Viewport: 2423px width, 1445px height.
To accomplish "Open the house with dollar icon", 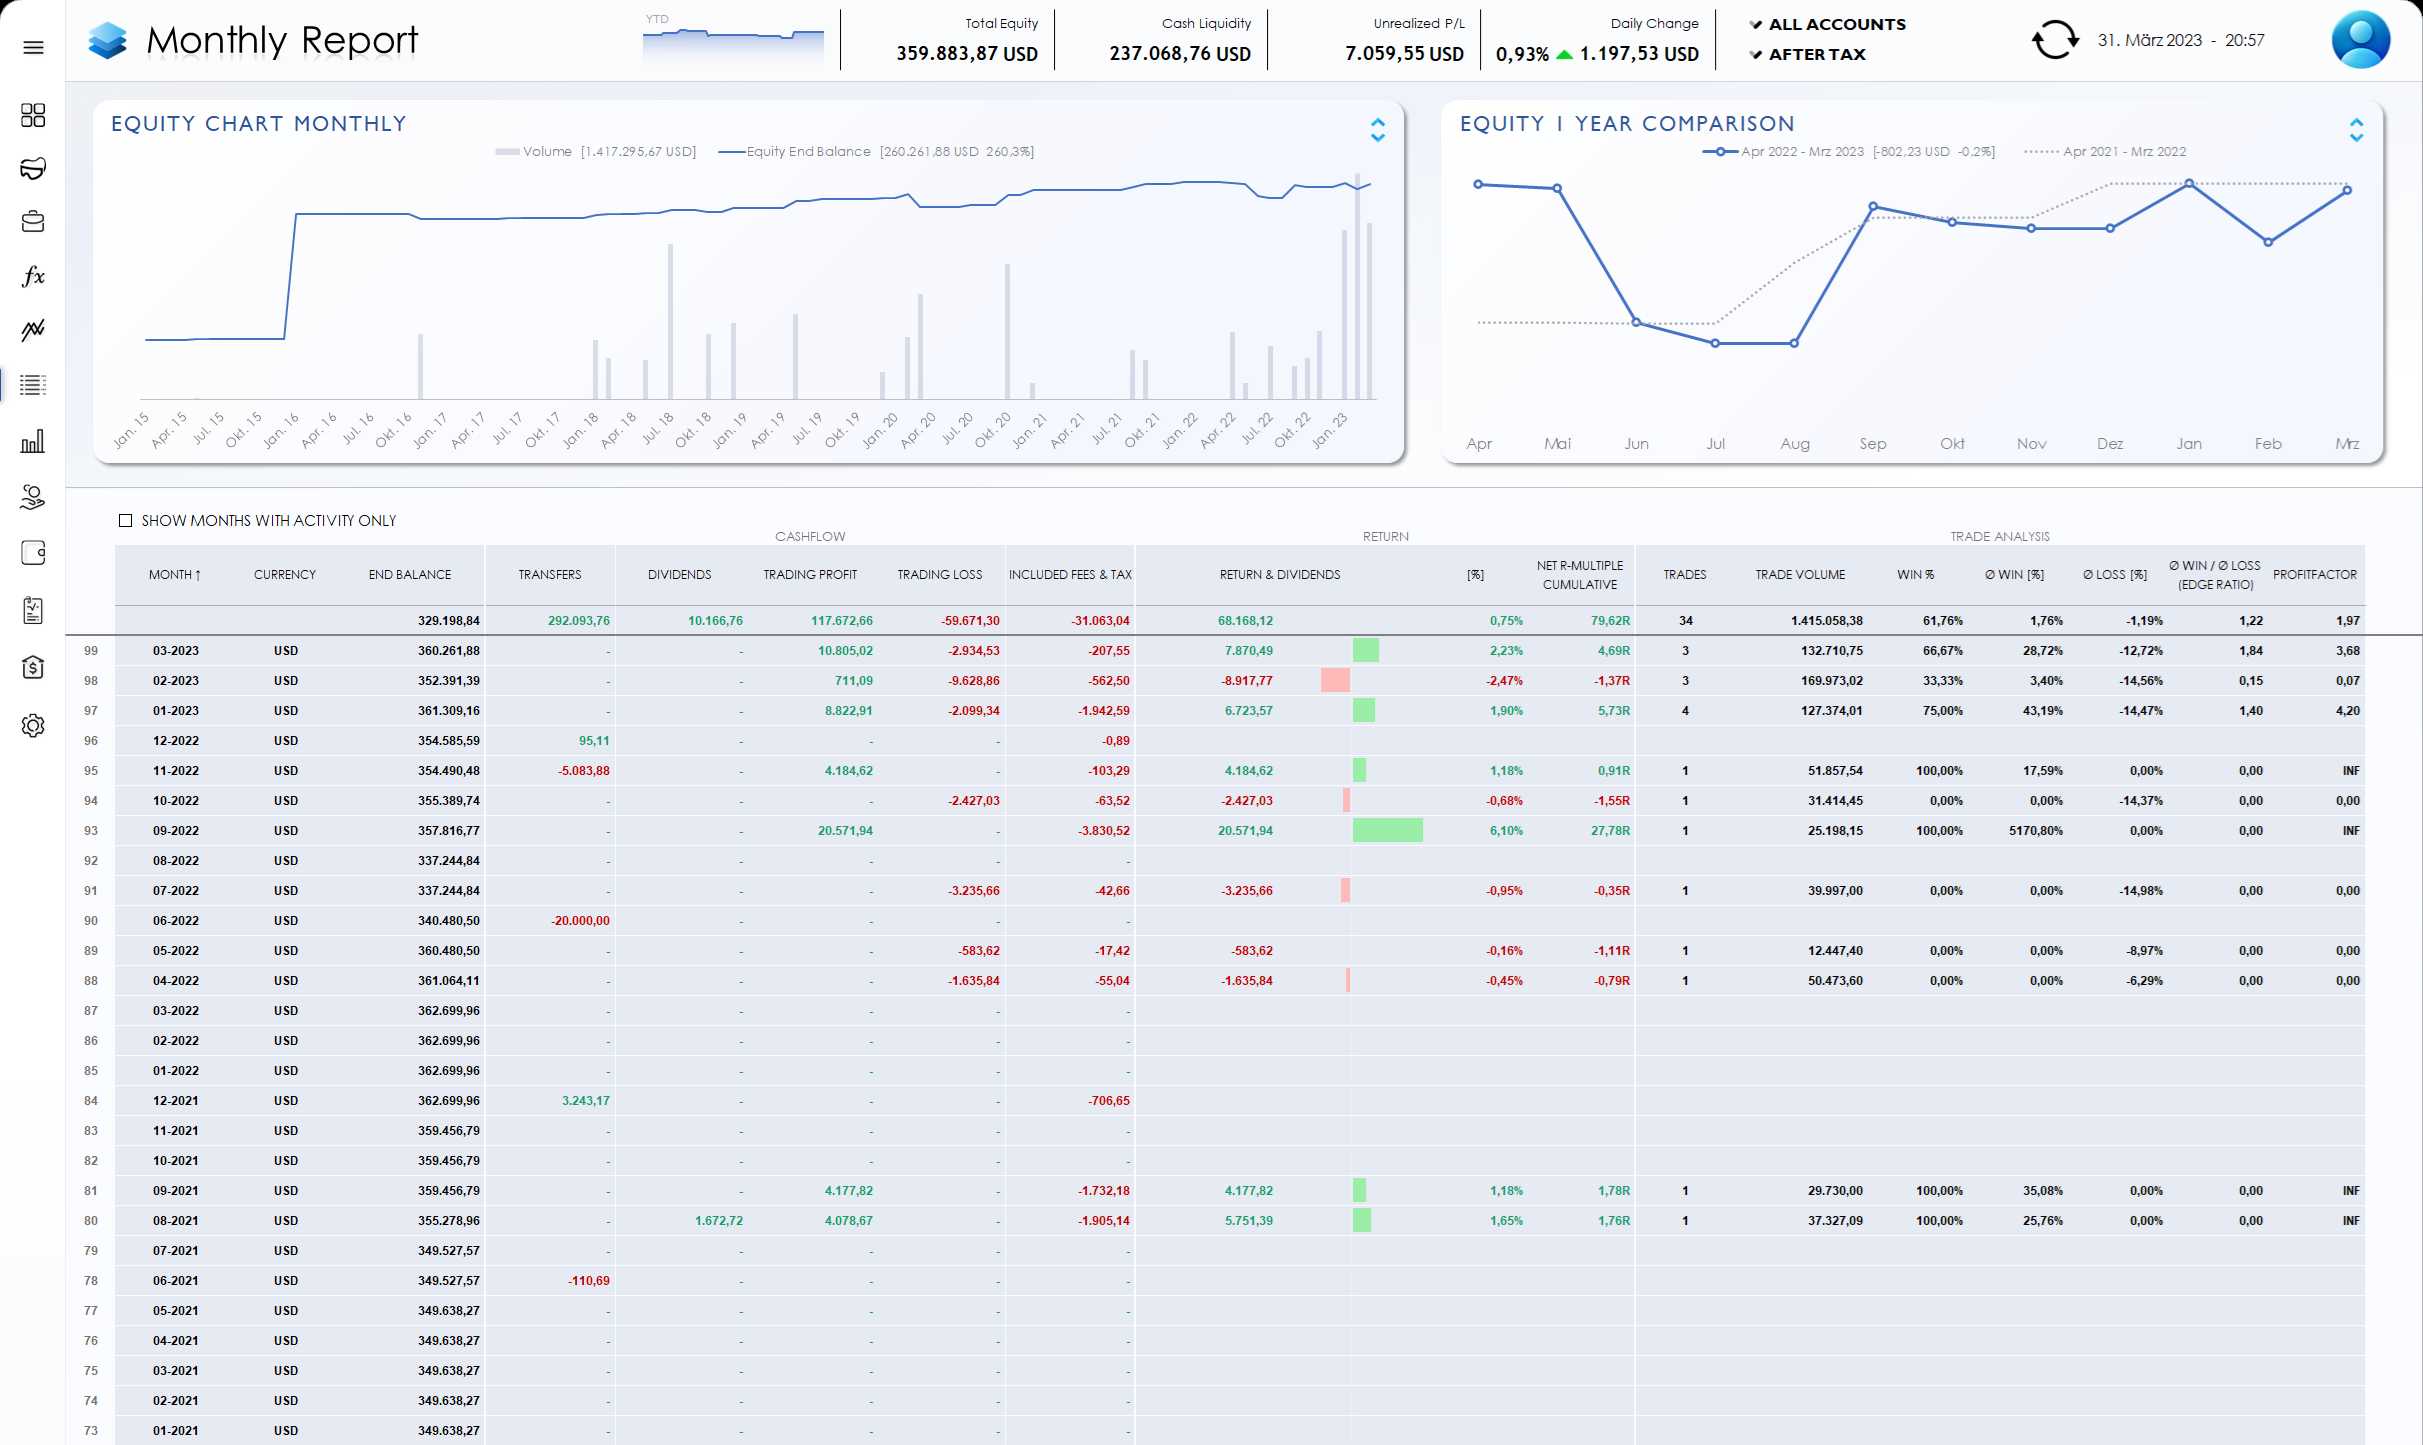I will tap(33, 667).
